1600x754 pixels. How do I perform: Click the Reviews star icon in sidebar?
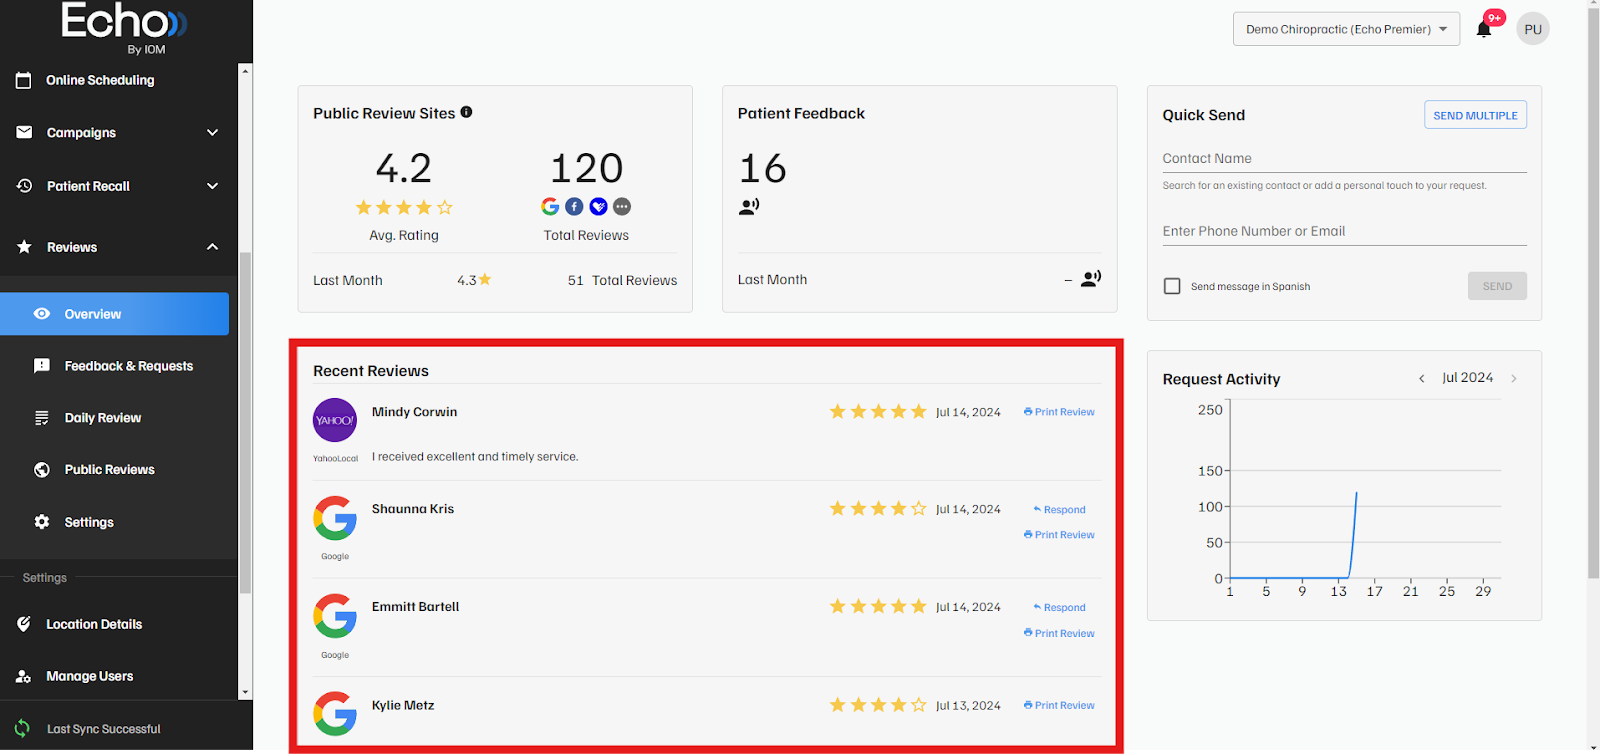(x=24, y=247)
